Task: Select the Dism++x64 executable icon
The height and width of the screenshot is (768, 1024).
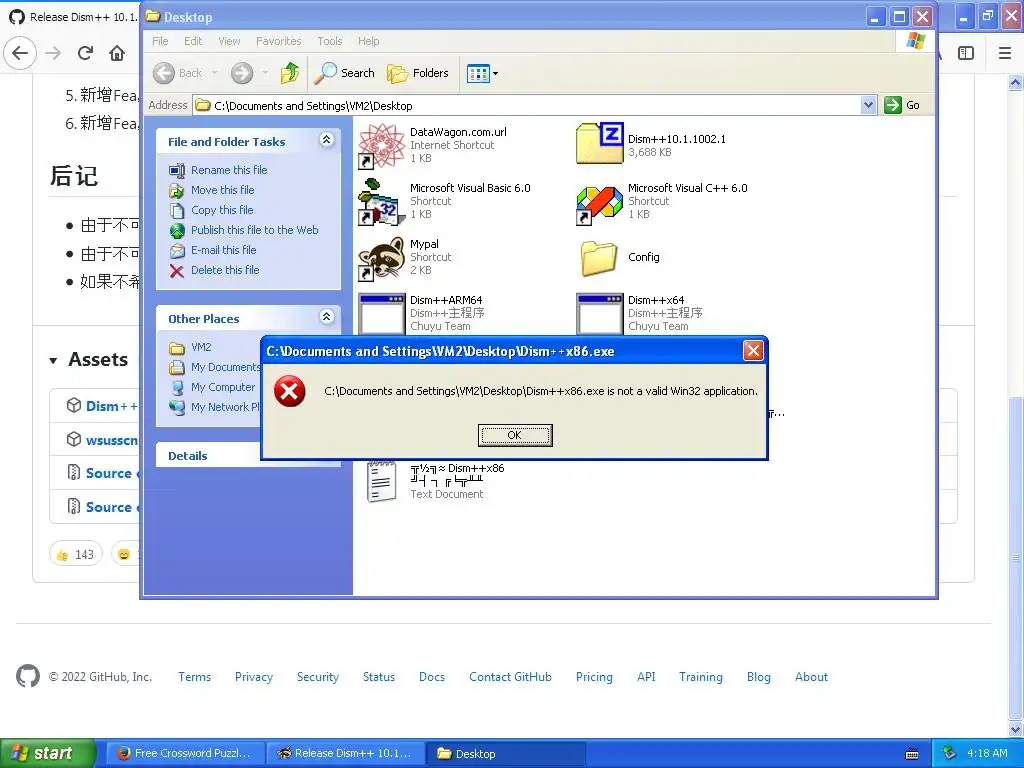Action: [x=600, y=313]
